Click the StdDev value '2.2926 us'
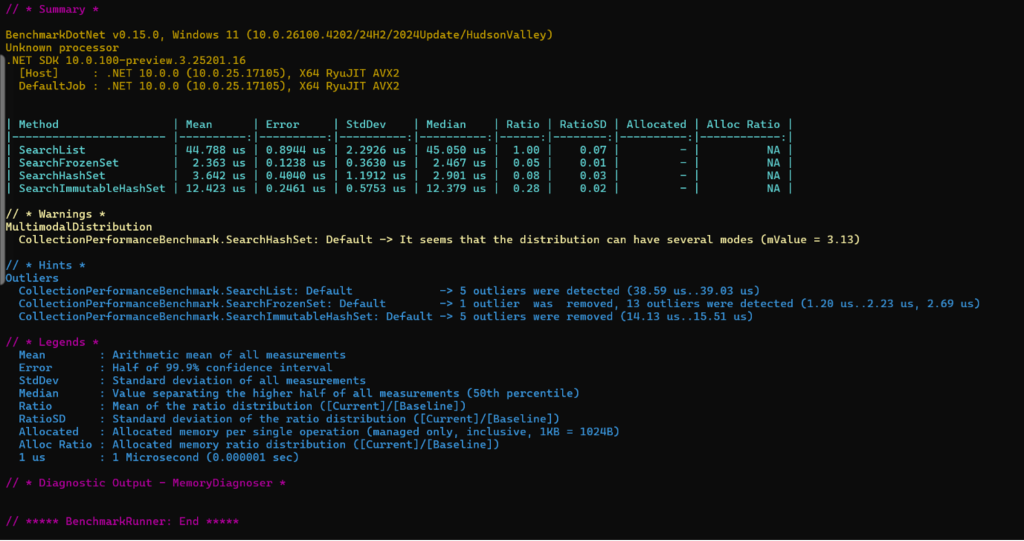This screenshot has width=1024, height=541. click(376, 150)
